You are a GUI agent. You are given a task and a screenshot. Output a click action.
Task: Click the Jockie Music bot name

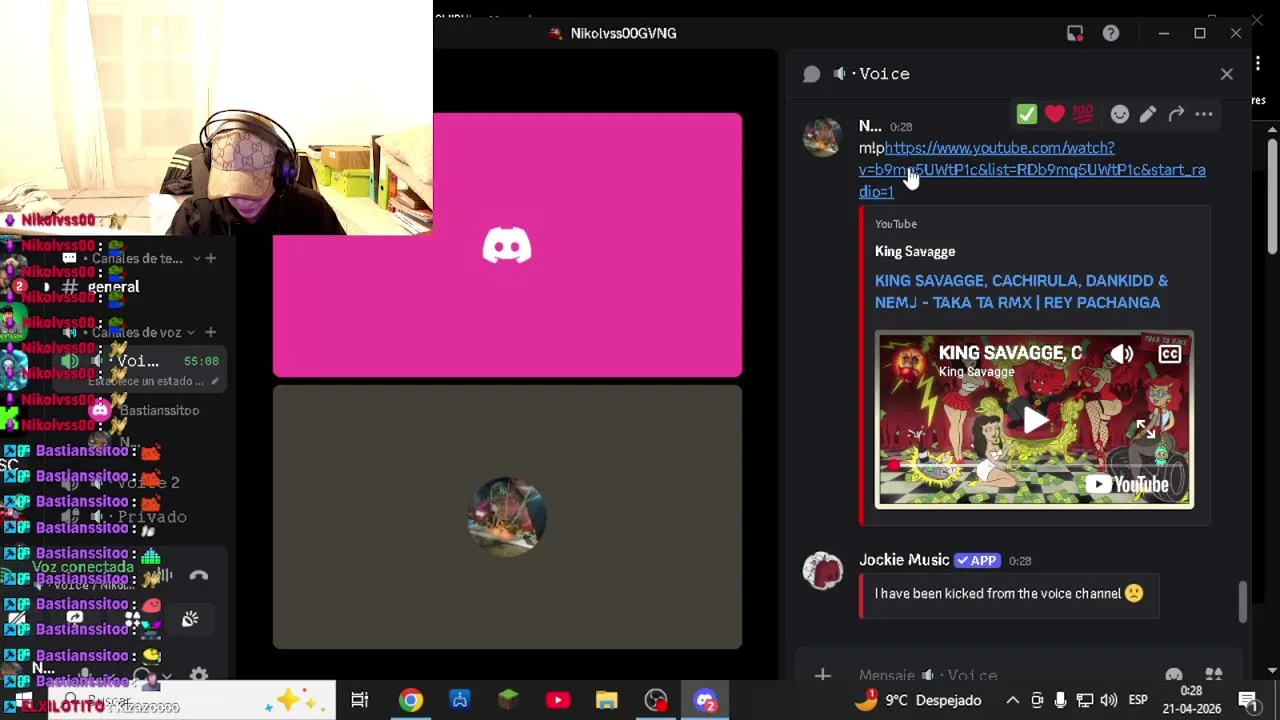click(904, 560)
